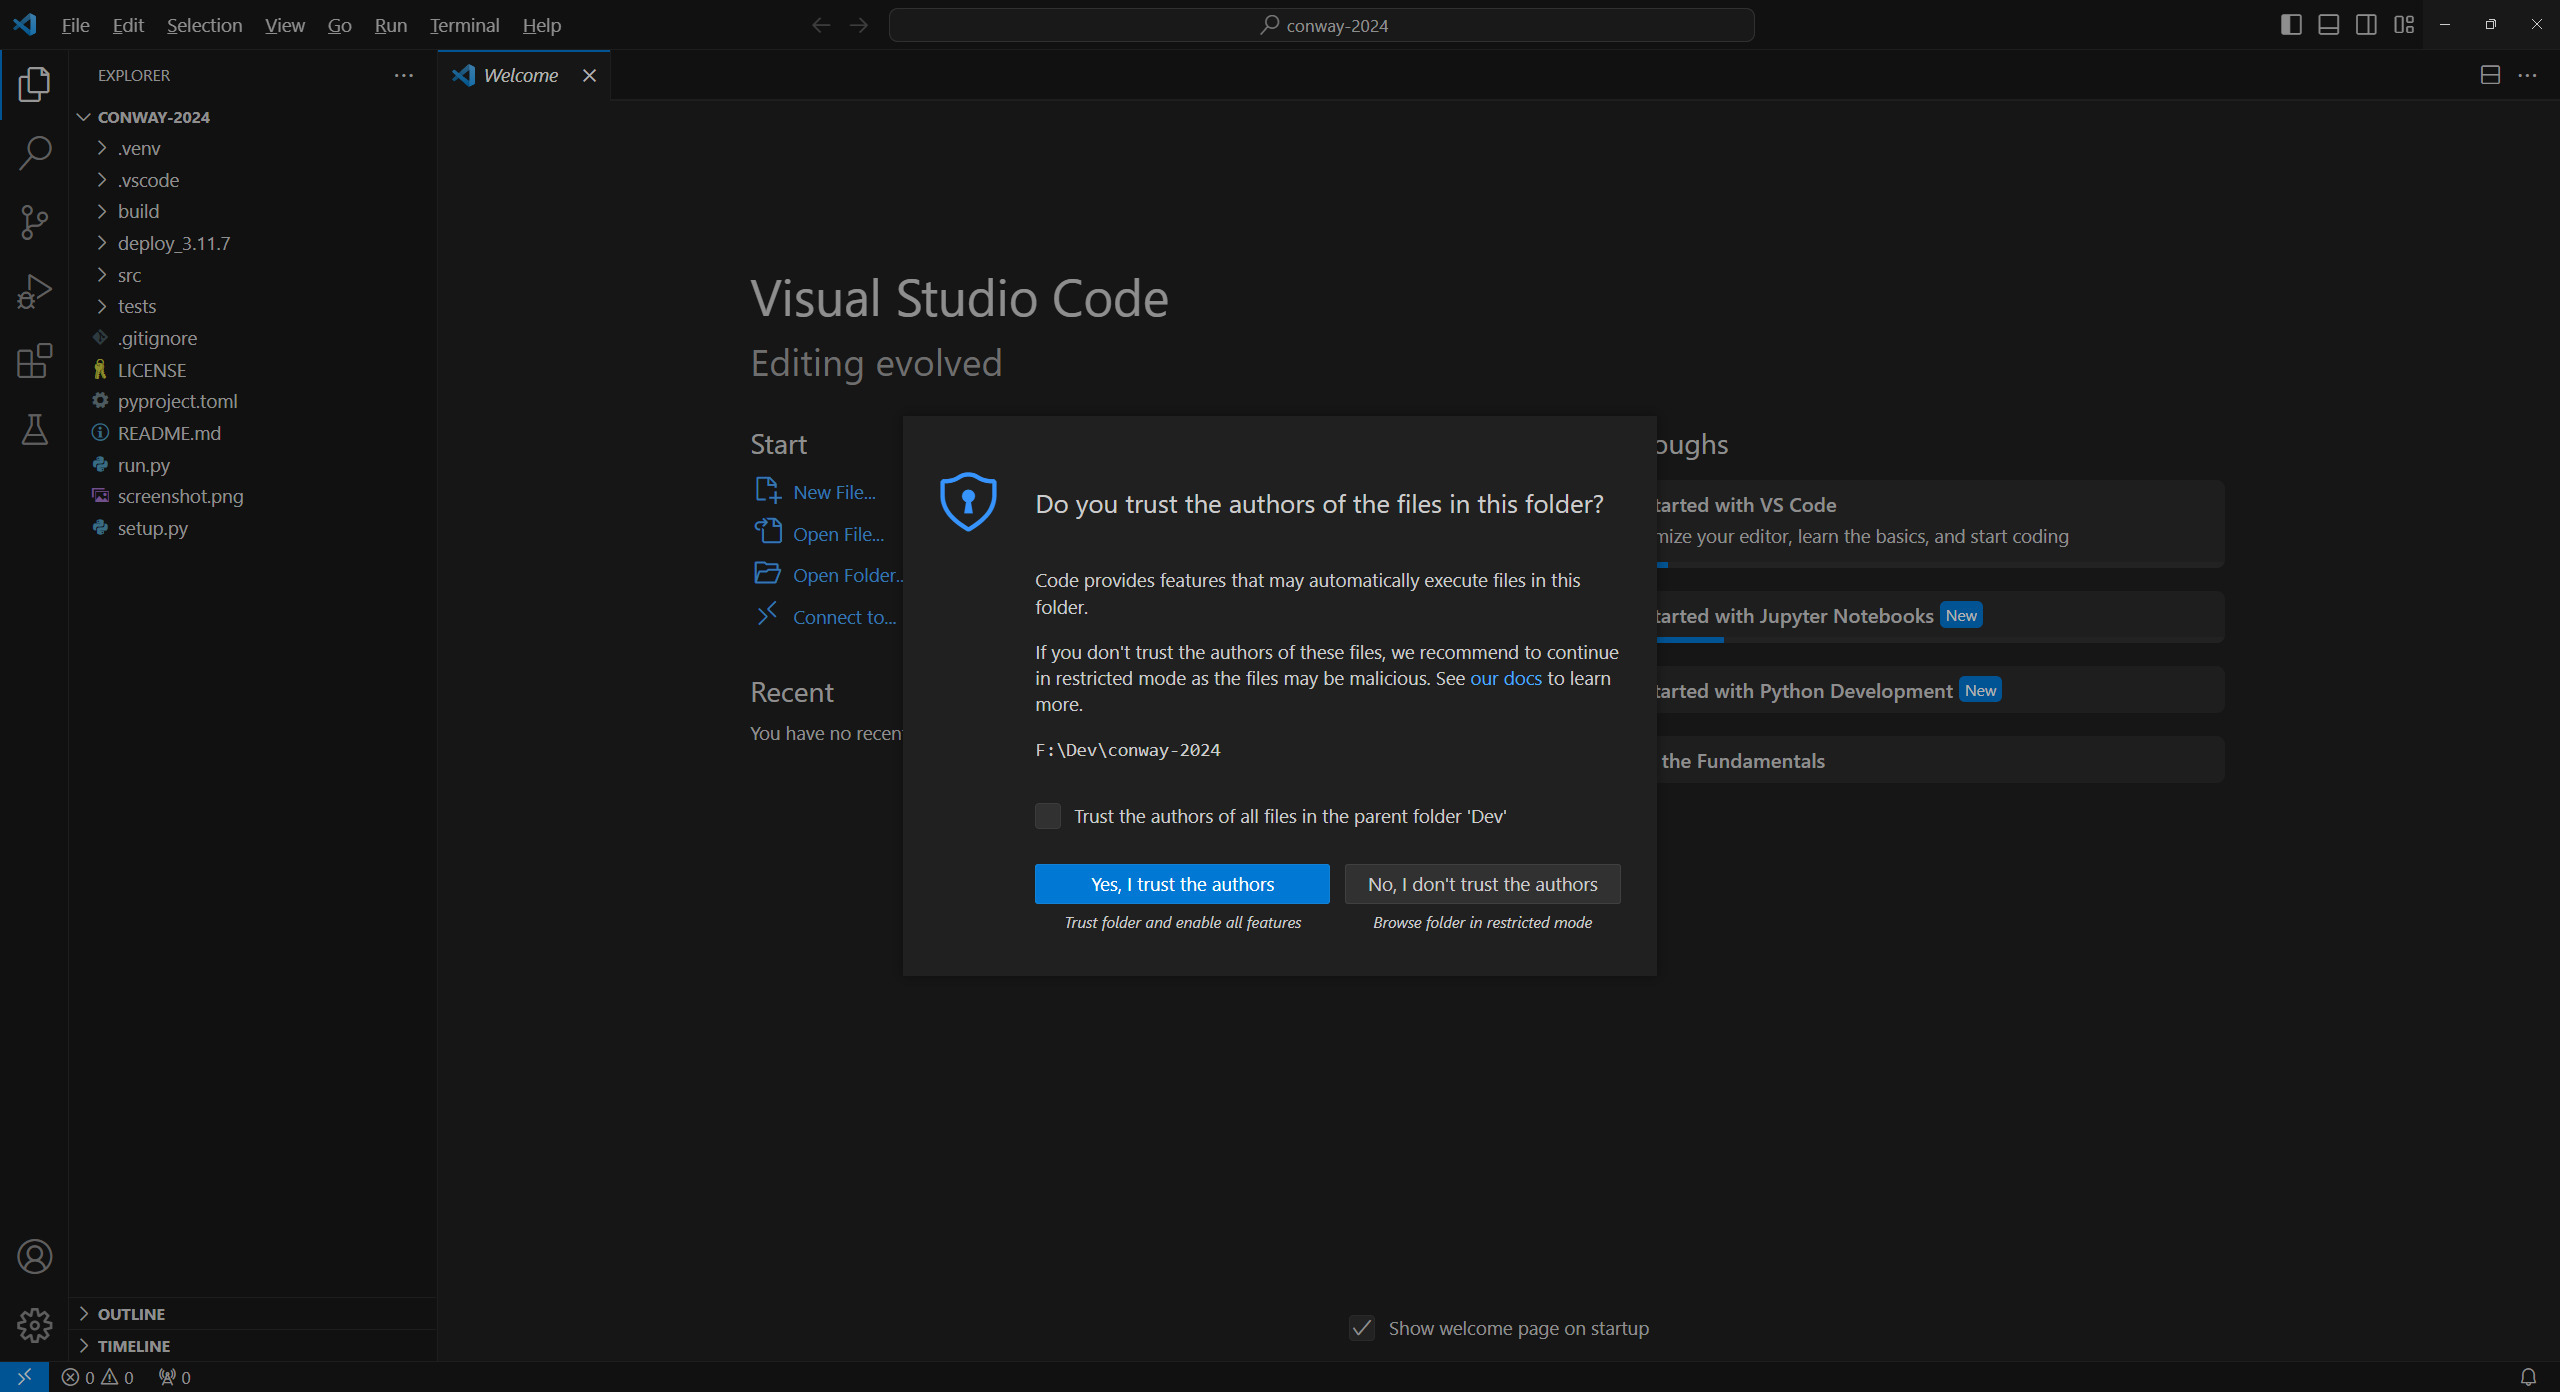Open the Terminal menu
2560x1392 pixels.
click(464, 25)
